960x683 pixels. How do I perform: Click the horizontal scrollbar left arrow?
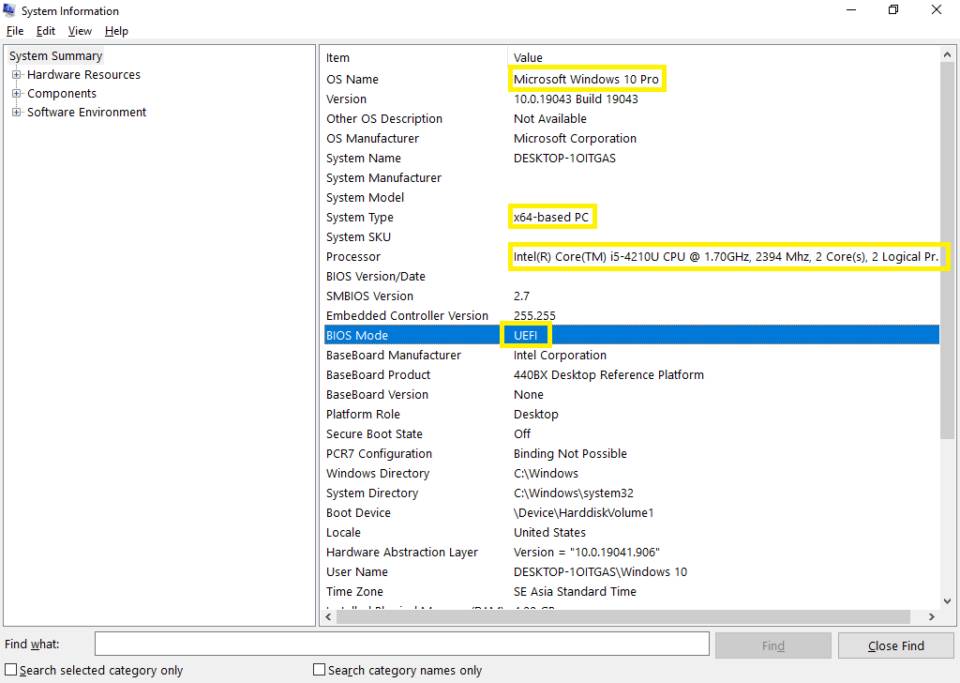click(329, 617)
